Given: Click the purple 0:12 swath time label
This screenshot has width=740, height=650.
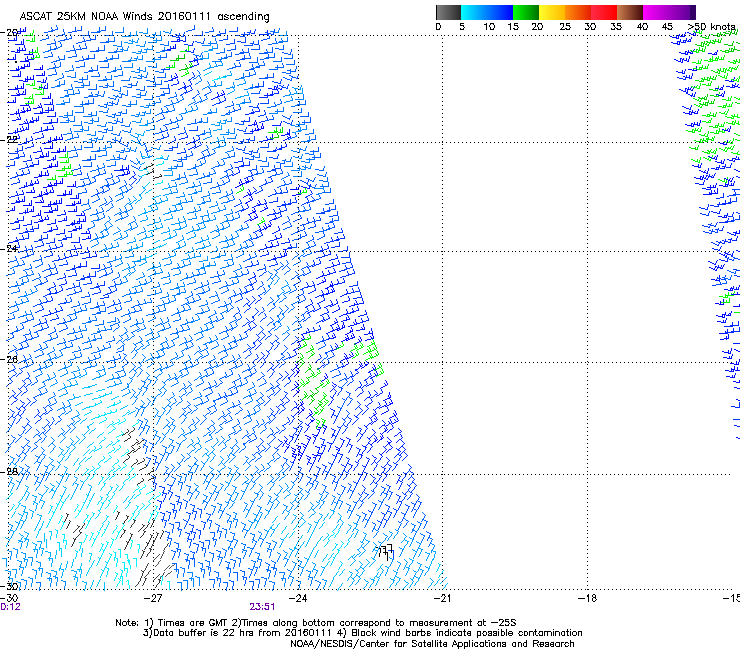Looking at the screenshot, I should (10, 607).
